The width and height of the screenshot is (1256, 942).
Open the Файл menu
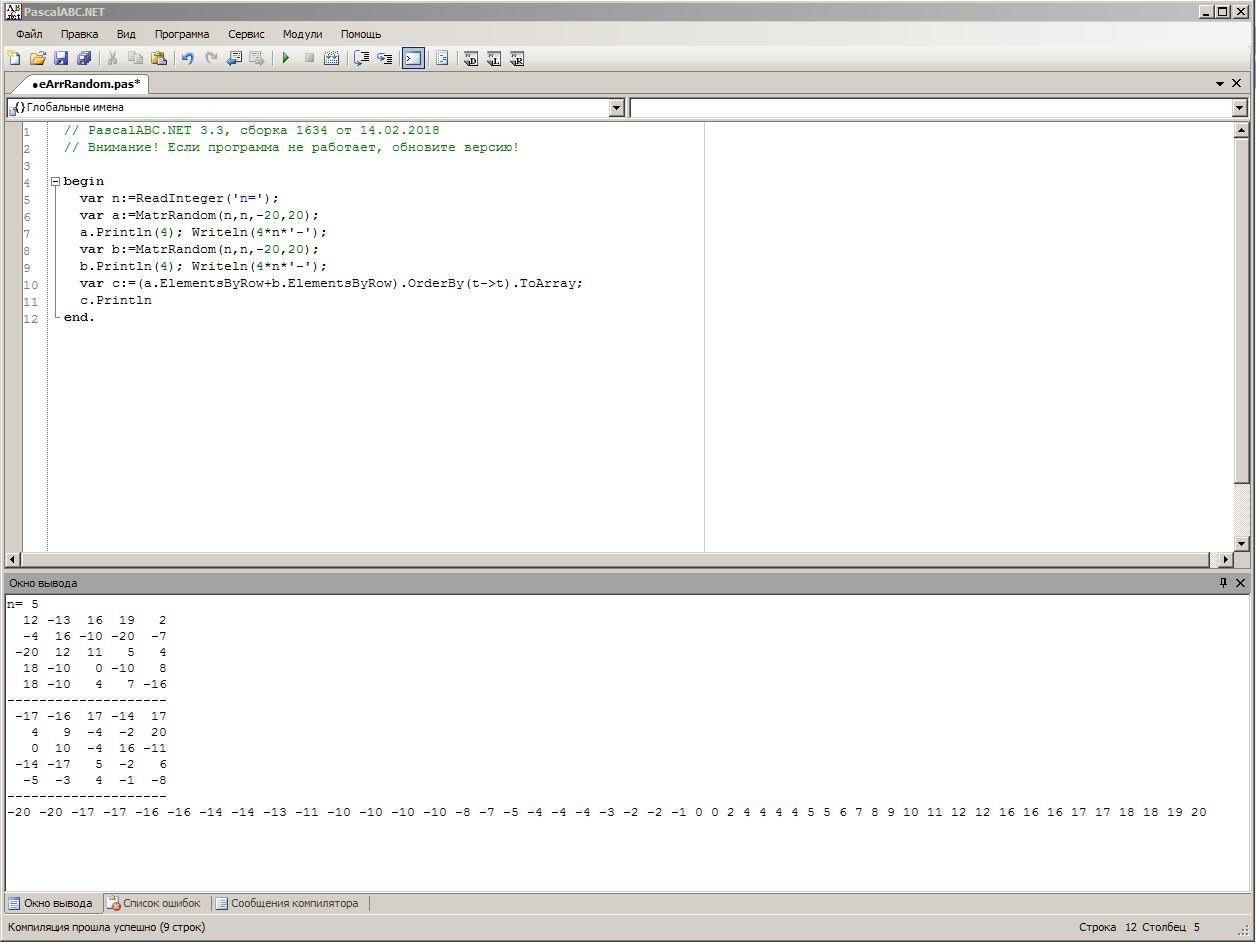point(29,34)
